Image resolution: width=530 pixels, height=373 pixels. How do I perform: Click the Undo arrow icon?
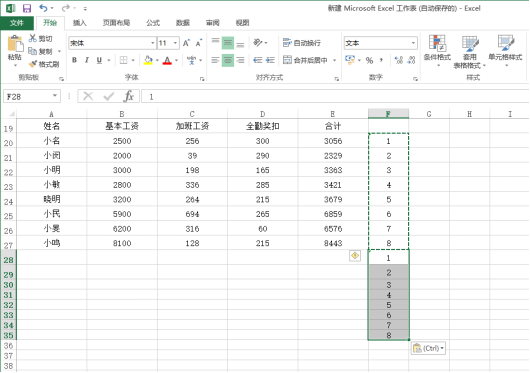click(x=43, y=8)
